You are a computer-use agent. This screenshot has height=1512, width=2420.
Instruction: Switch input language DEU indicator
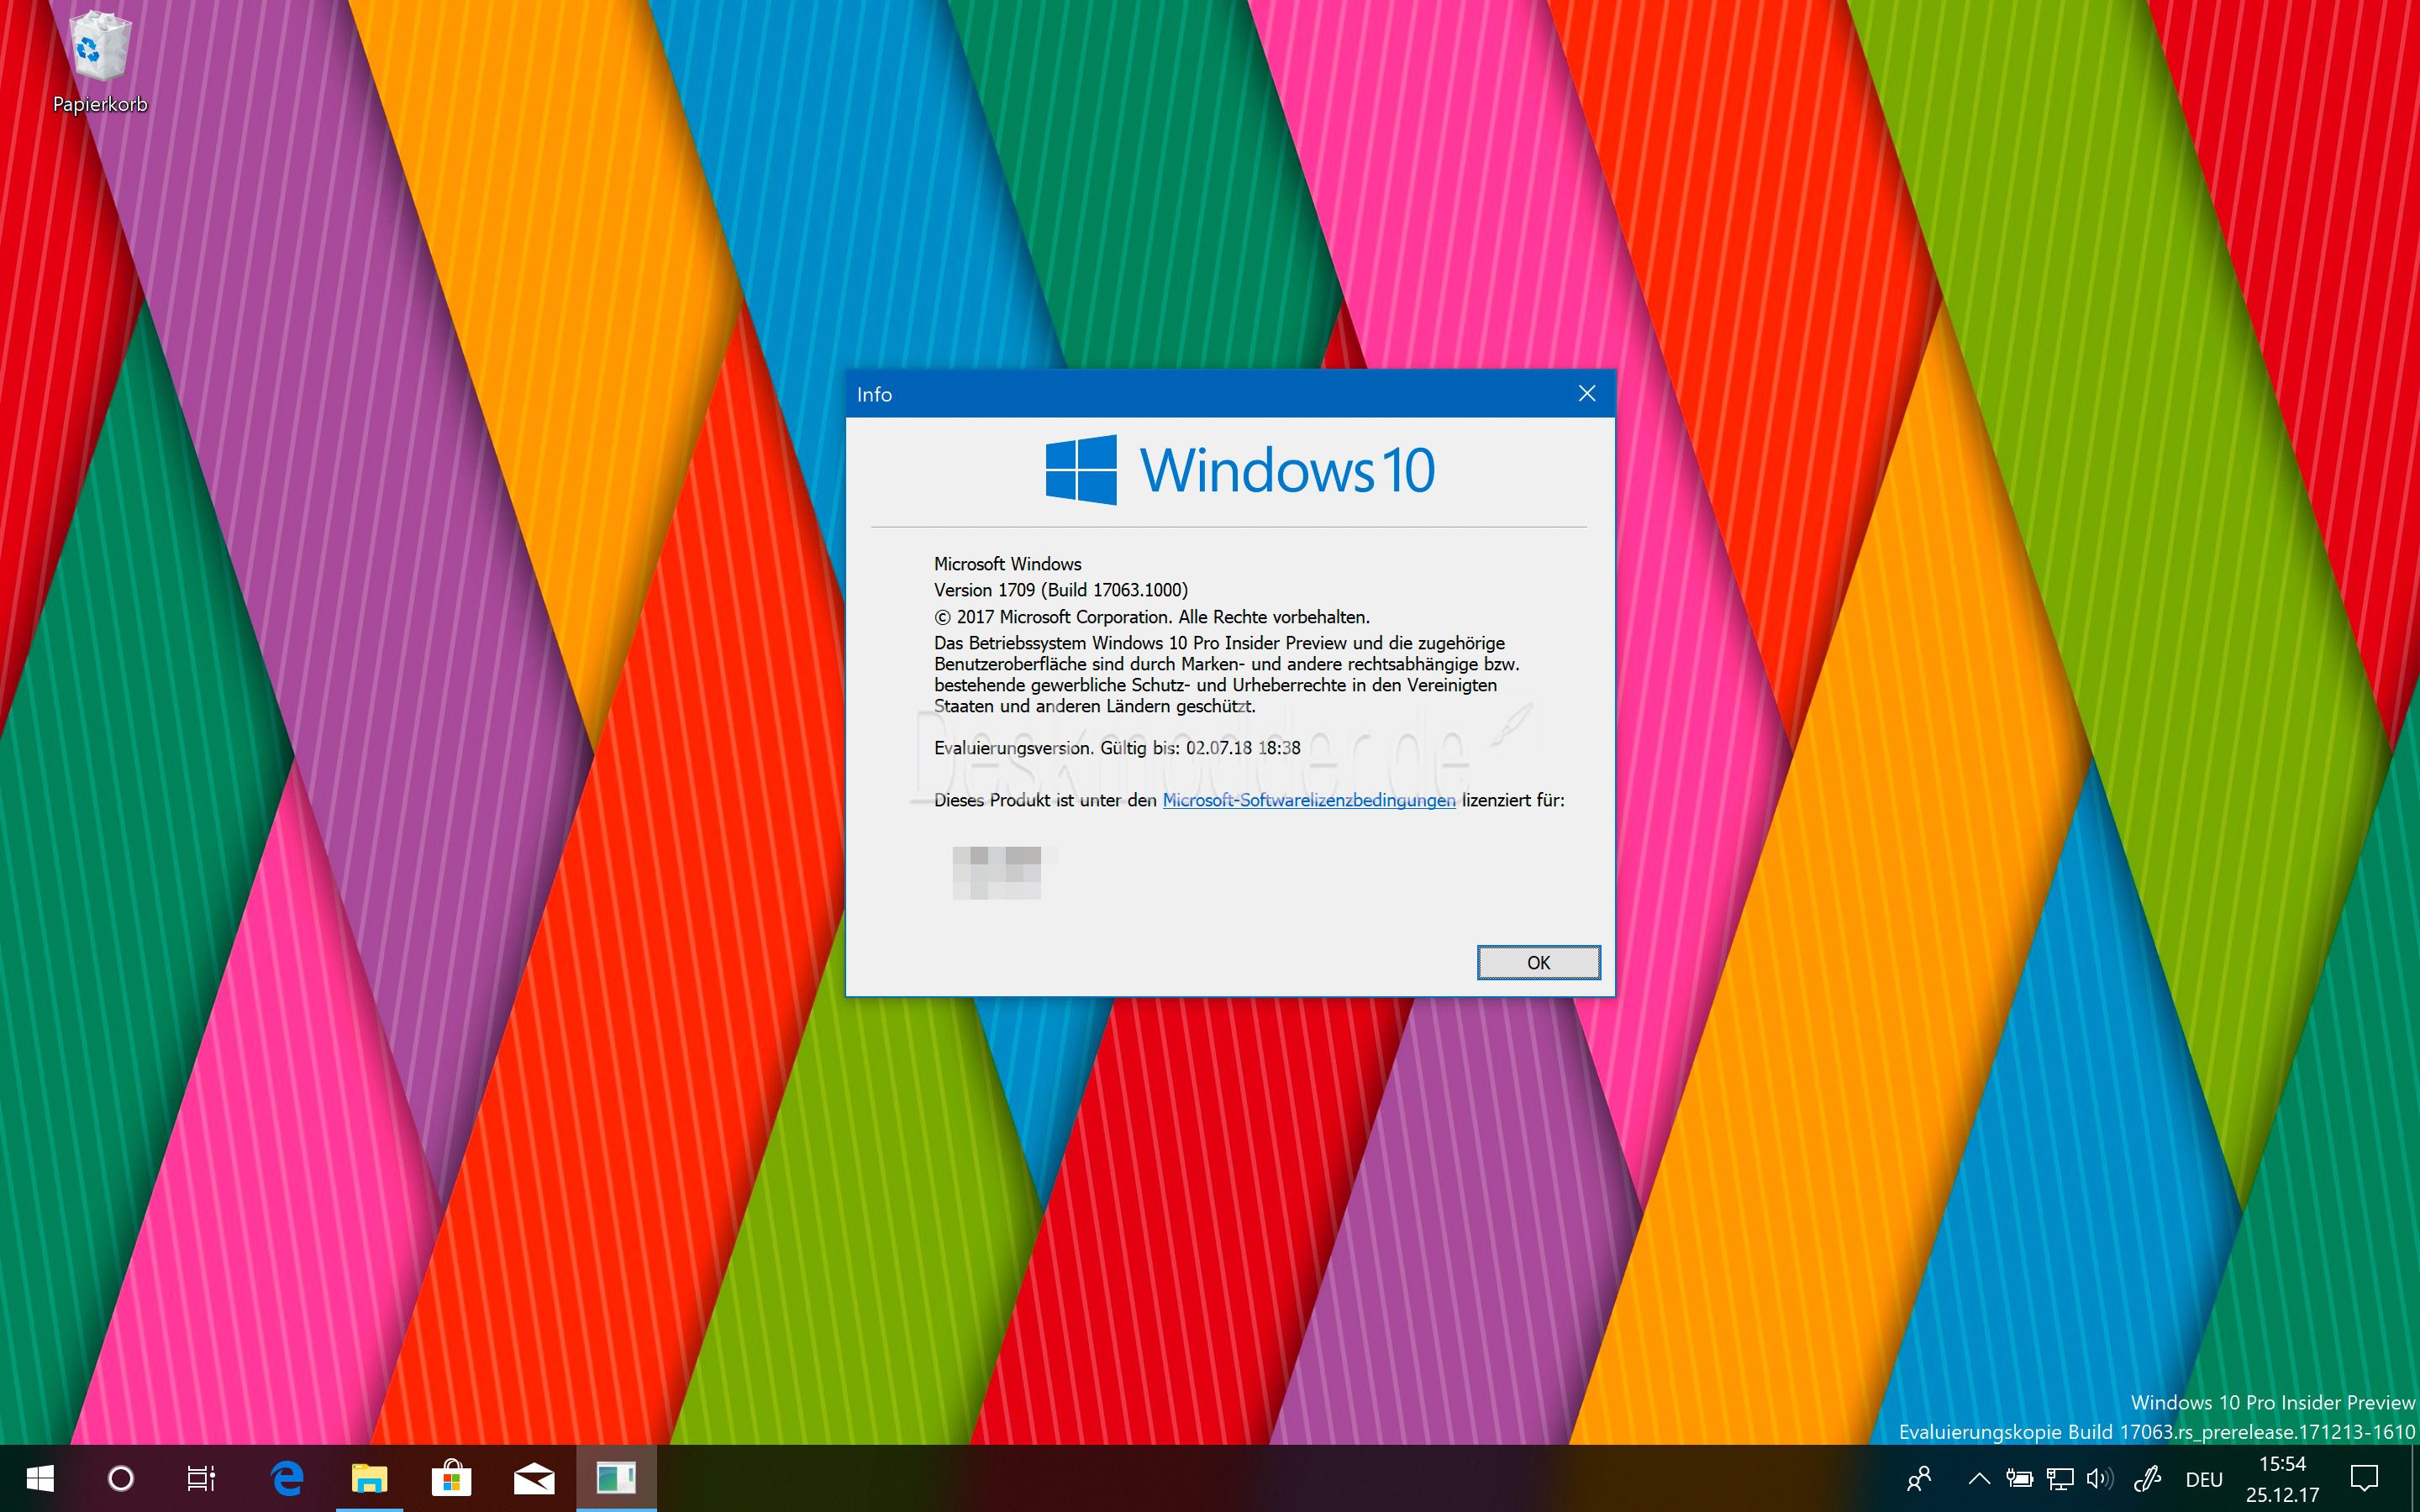[2204, 1479]
